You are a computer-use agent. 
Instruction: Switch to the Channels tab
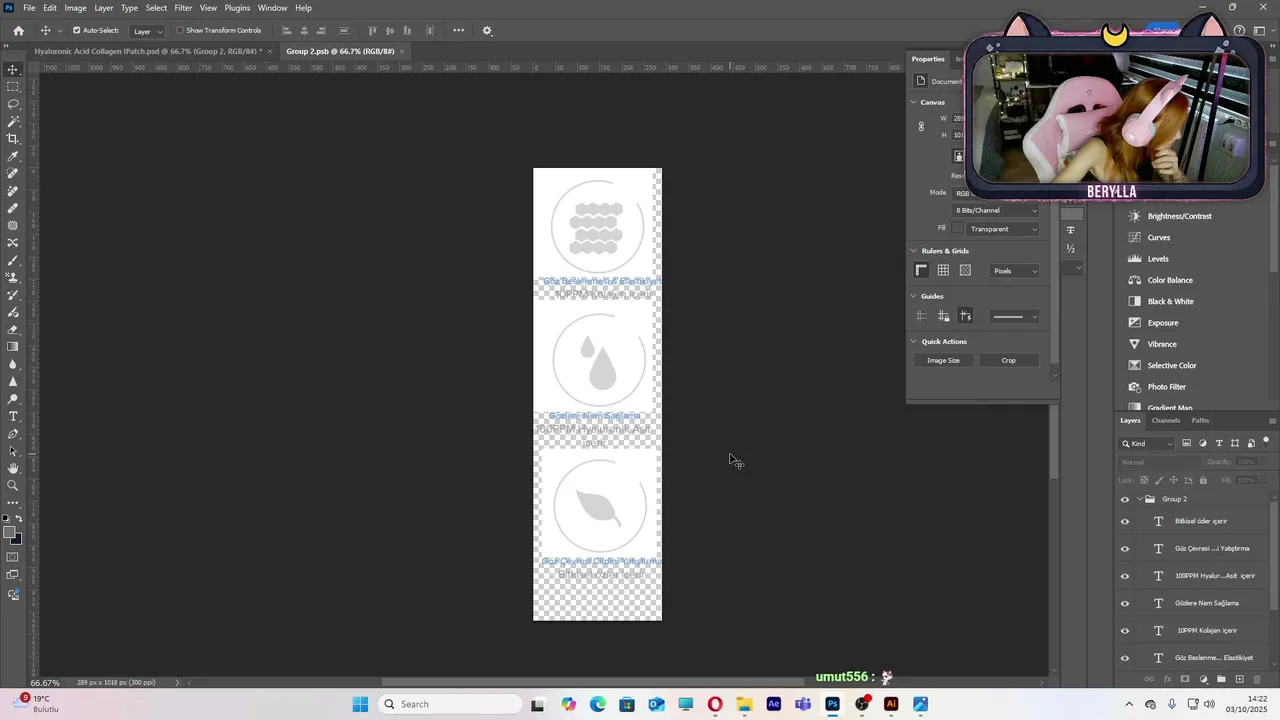[1166, 421]
